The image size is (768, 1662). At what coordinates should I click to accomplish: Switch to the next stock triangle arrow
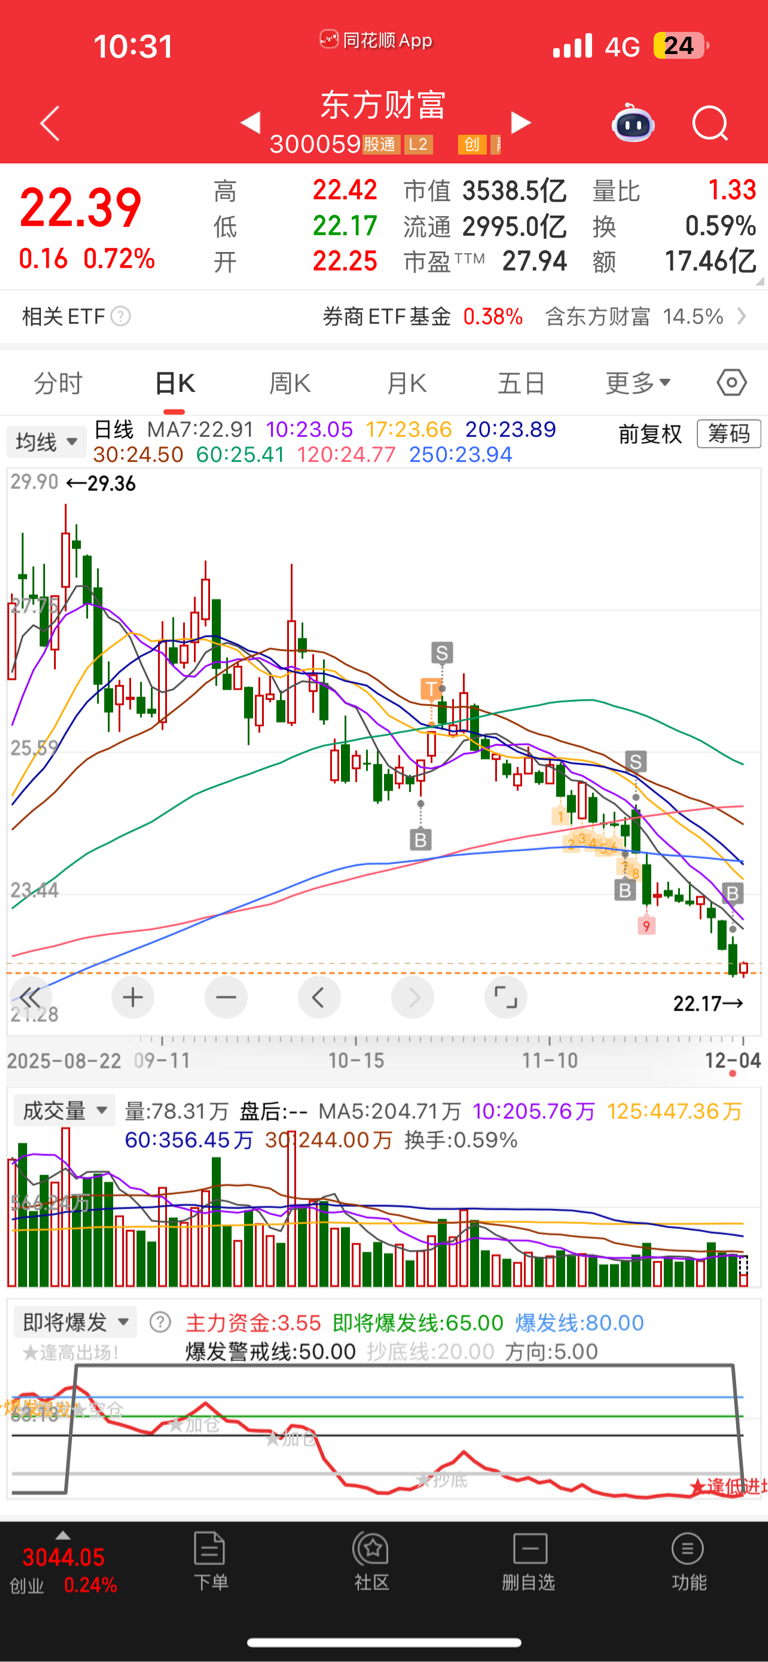(521, 122)
